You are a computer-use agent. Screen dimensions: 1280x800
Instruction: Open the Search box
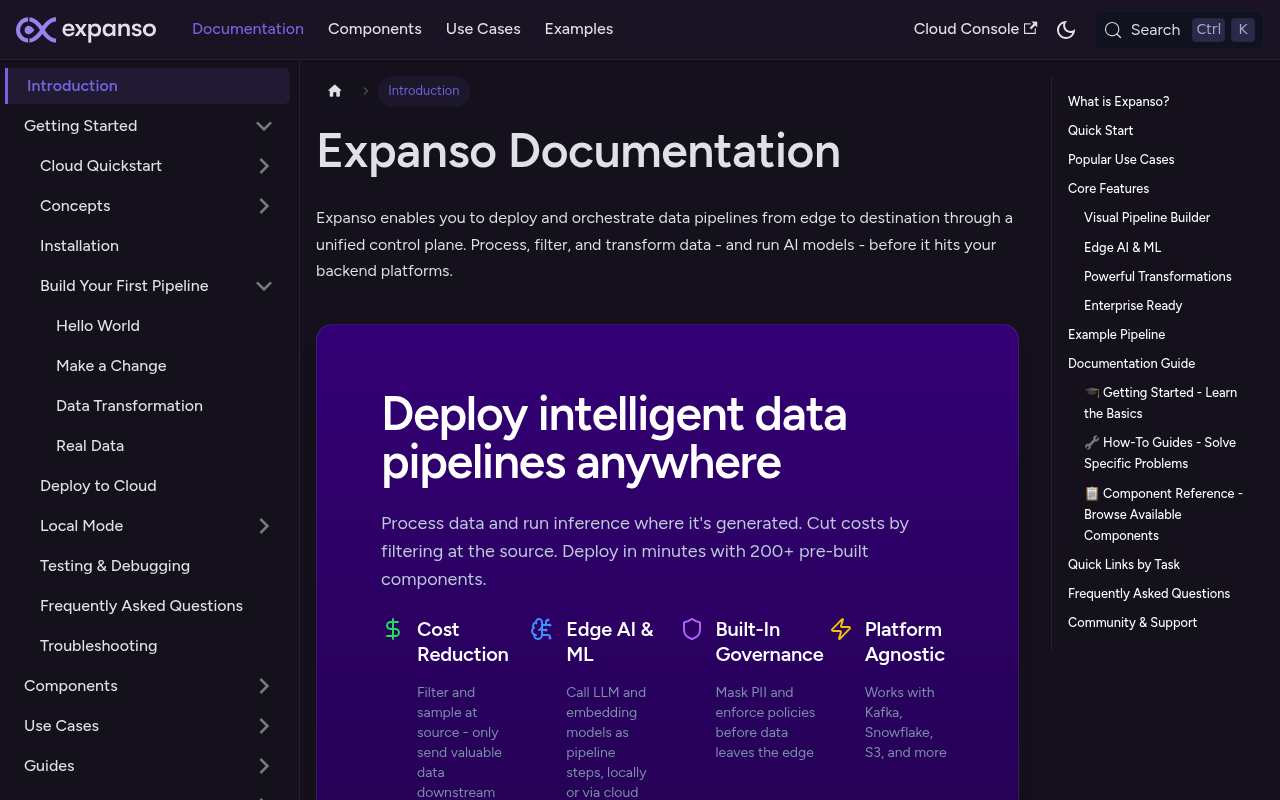(x=1179, y=30)
